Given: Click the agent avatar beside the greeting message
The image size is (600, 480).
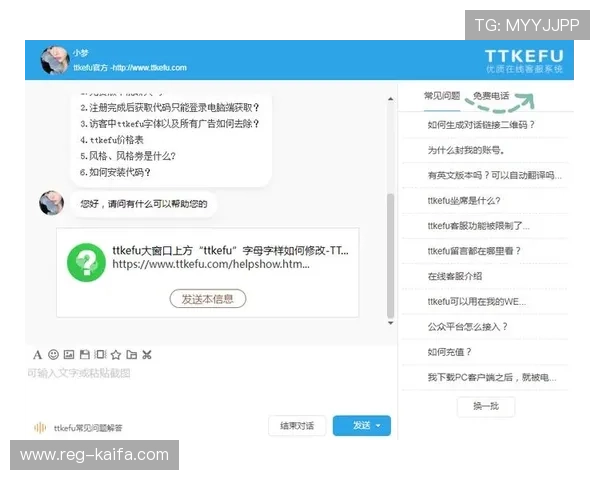Looking at the screenshot, I should click(x=52, y=203).
